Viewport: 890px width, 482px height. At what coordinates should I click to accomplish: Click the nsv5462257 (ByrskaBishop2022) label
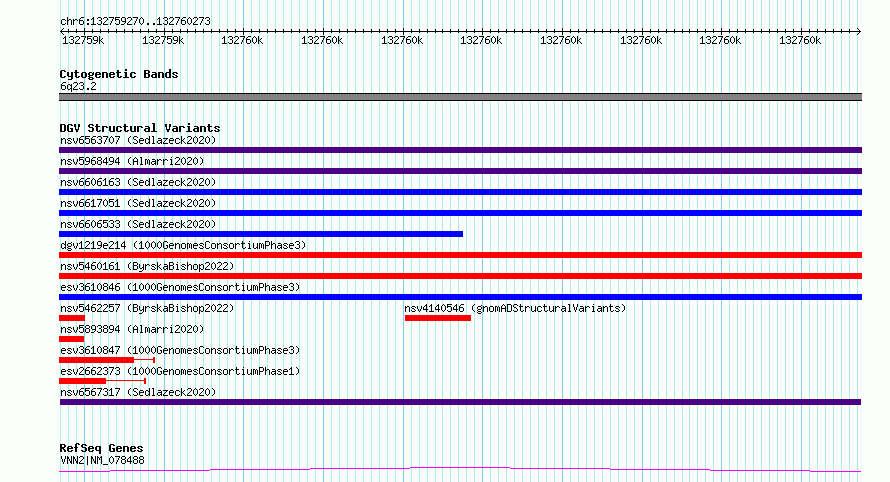pyautogui.click(x=147, y=308)
